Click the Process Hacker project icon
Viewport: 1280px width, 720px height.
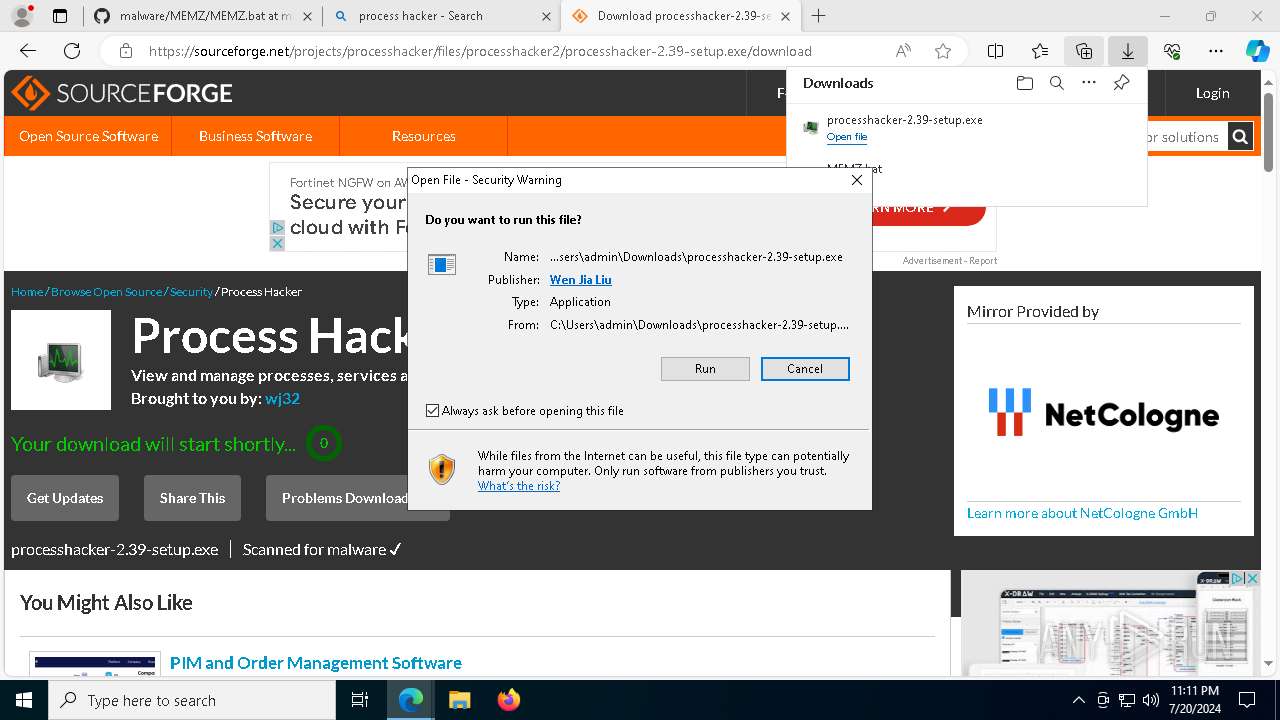pyautogui.click(x=61, y=360)
